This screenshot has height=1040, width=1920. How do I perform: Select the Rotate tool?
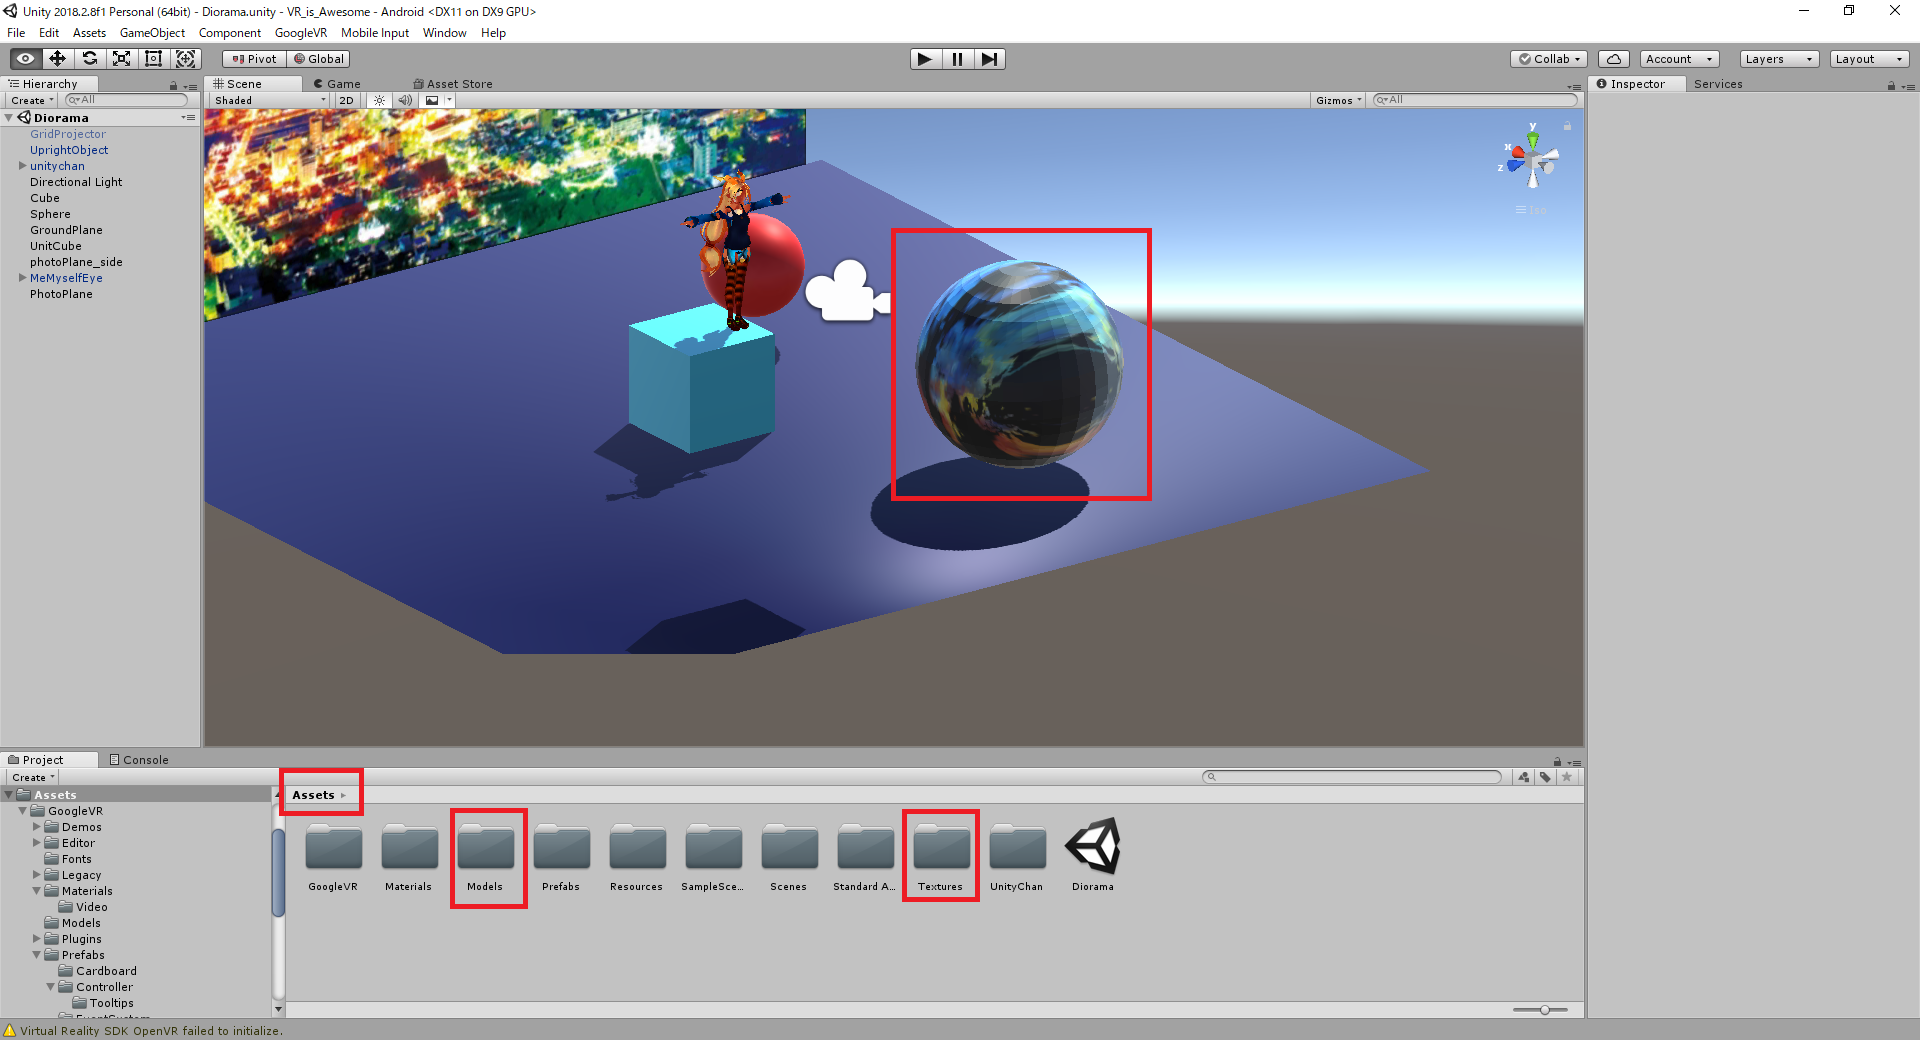click(89, 59)
